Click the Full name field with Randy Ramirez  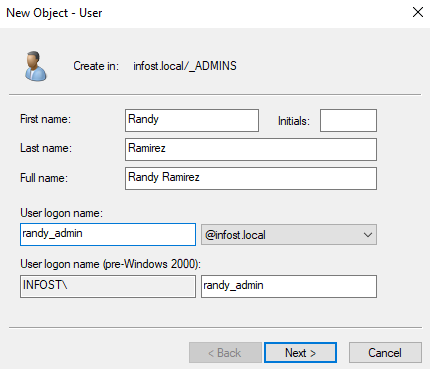251,178
